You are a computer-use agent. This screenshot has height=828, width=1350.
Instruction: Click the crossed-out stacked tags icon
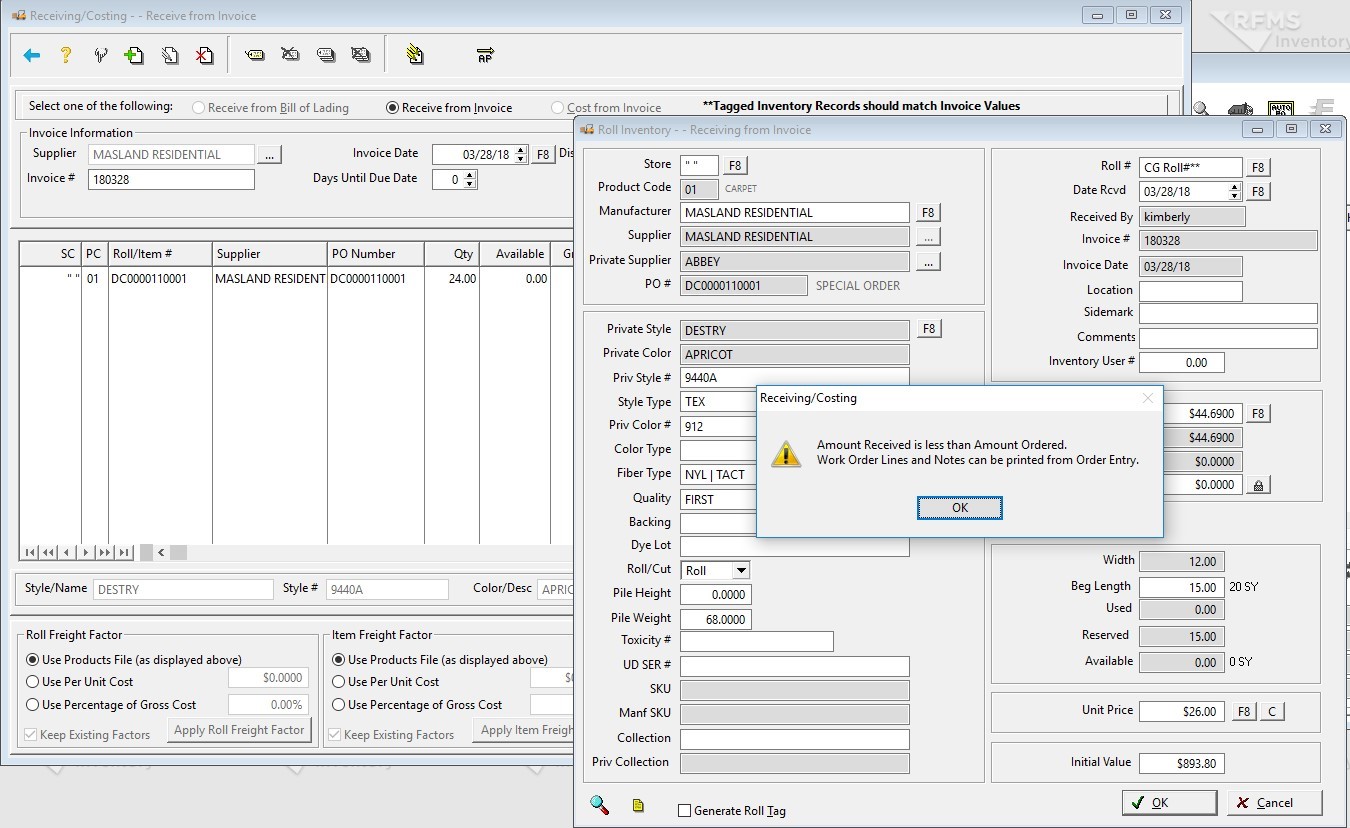pos(361,55)
